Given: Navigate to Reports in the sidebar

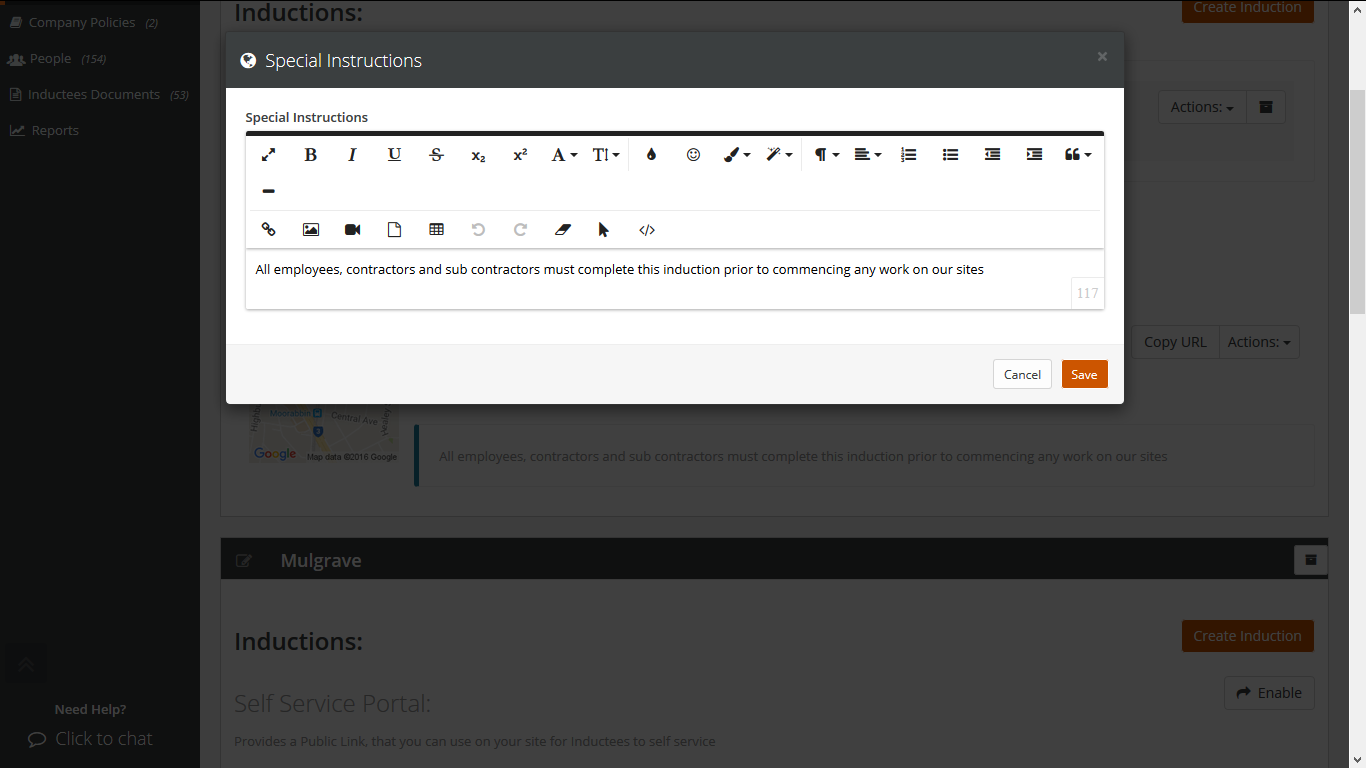Looking at the screenshot, I should click(x=52, y=130).
